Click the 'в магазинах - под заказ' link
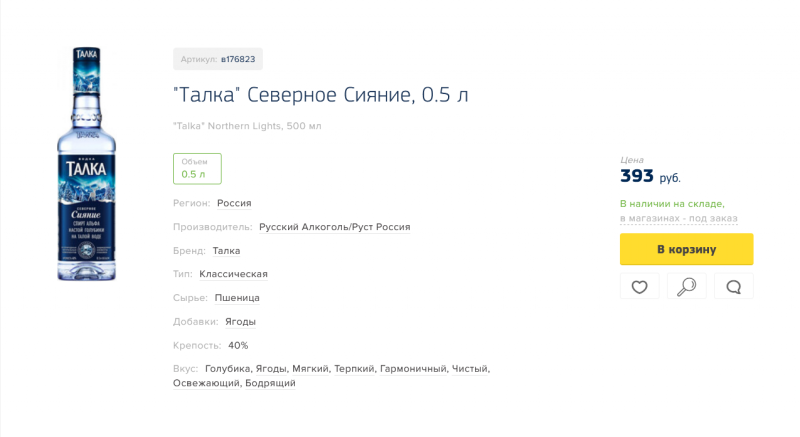Viewport: 800px width, 437px height. [x=678, y=218]
